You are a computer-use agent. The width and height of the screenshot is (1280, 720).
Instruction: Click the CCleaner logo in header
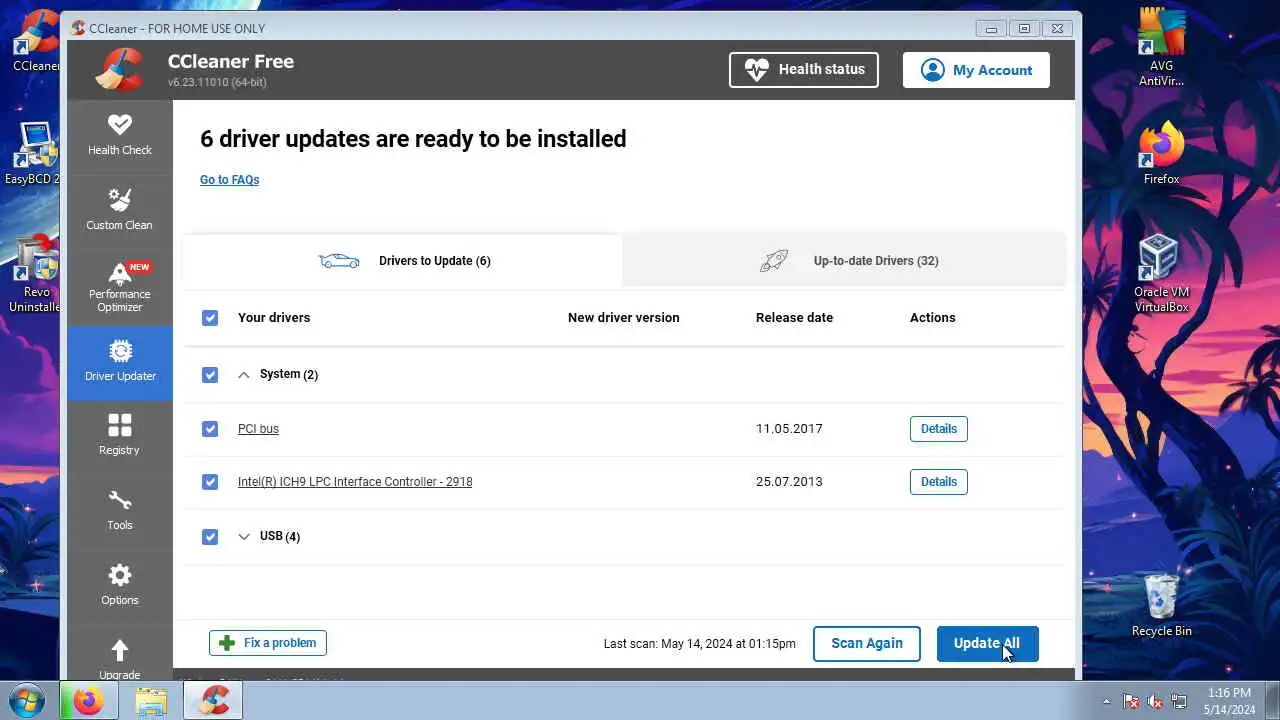119,69
